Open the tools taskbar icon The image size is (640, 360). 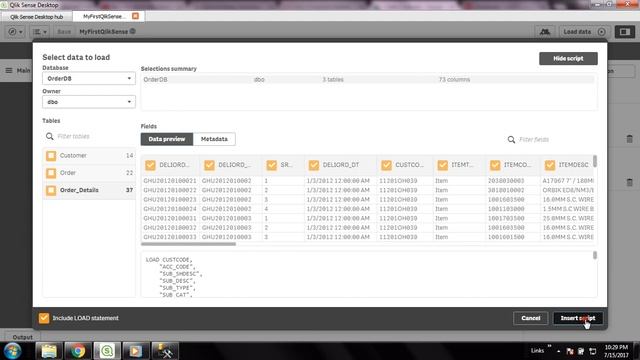click(x=165, y=351)
